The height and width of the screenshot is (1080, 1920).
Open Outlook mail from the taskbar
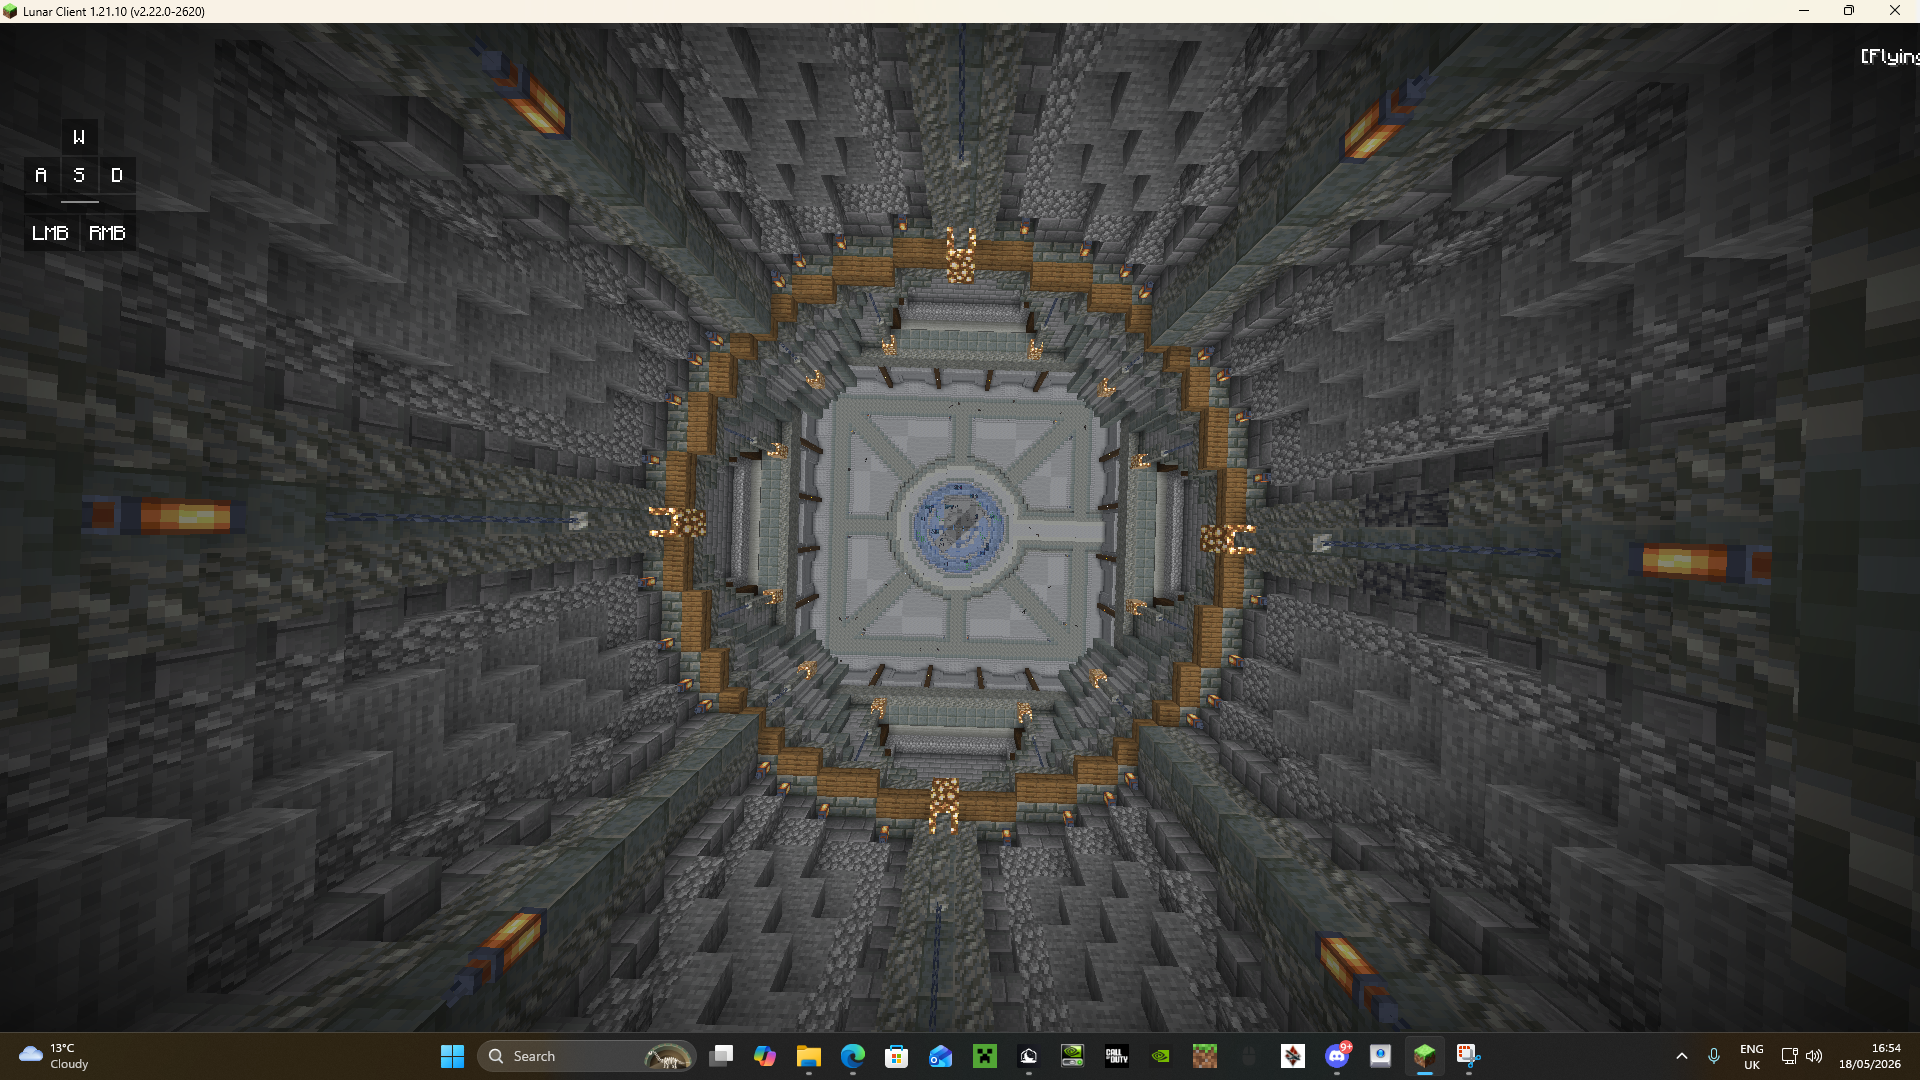[941, 1056]
